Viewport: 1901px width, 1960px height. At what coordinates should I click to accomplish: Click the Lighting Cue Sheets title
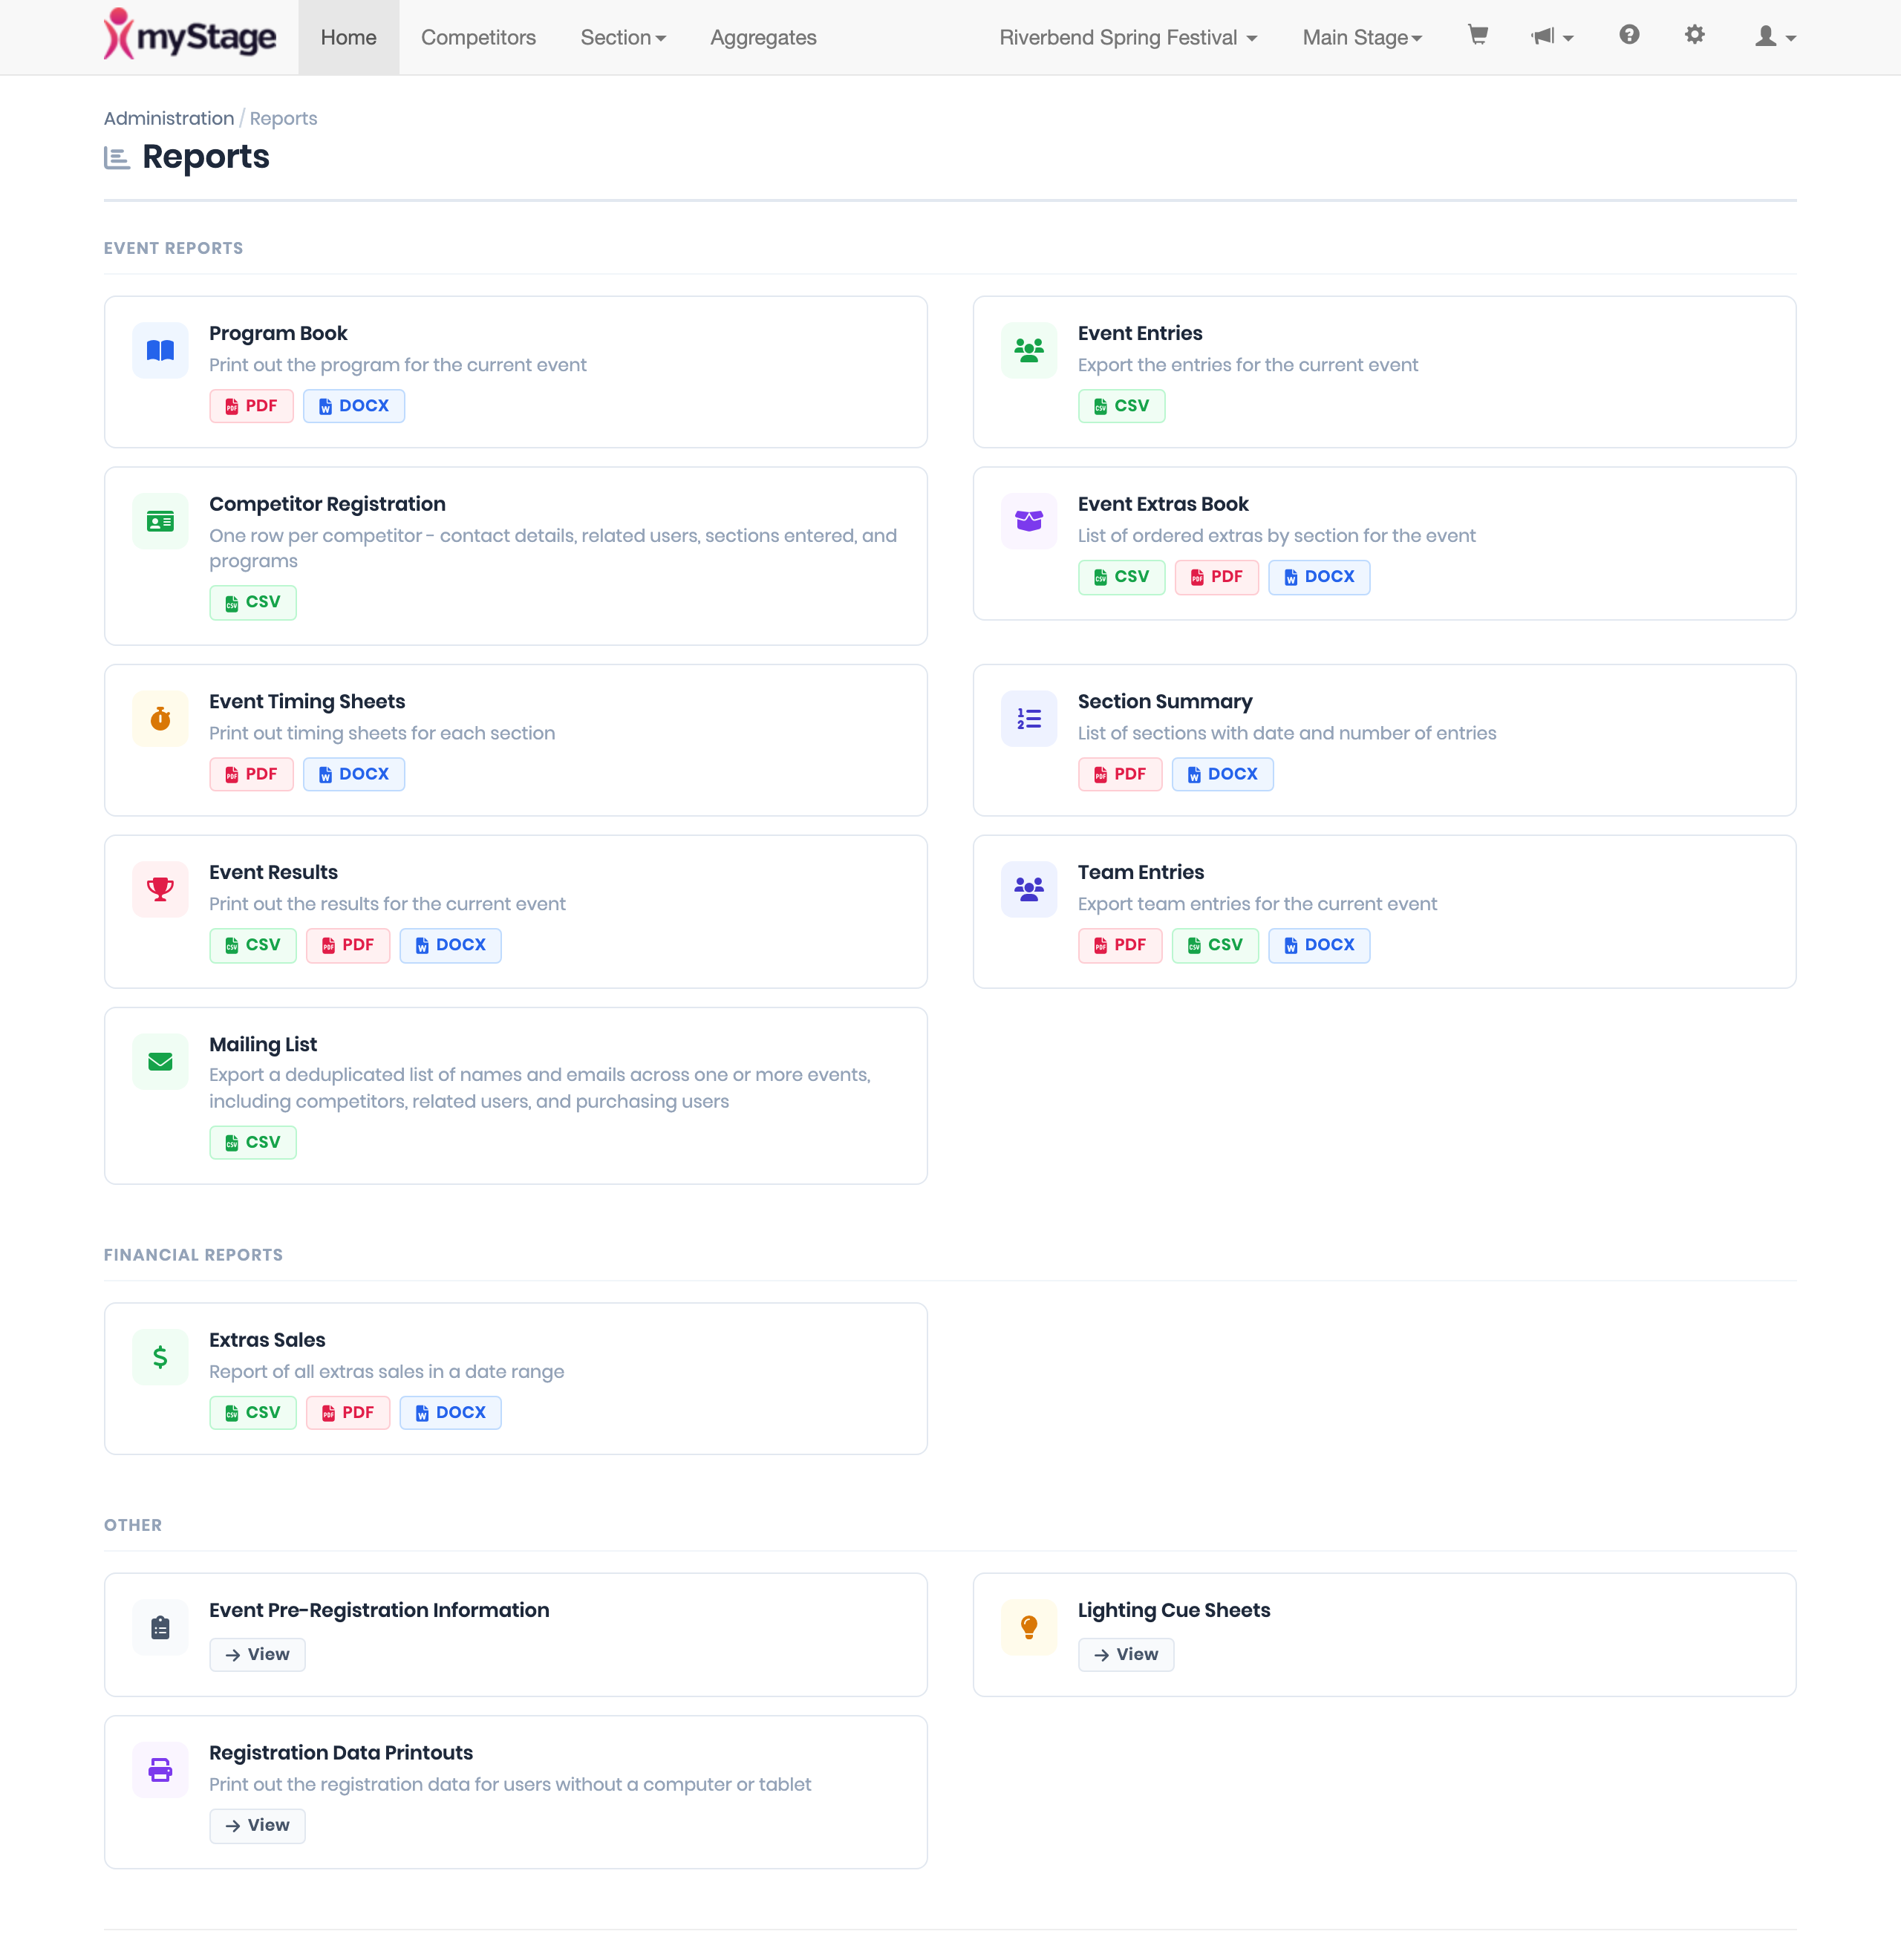point(1174,1610)
